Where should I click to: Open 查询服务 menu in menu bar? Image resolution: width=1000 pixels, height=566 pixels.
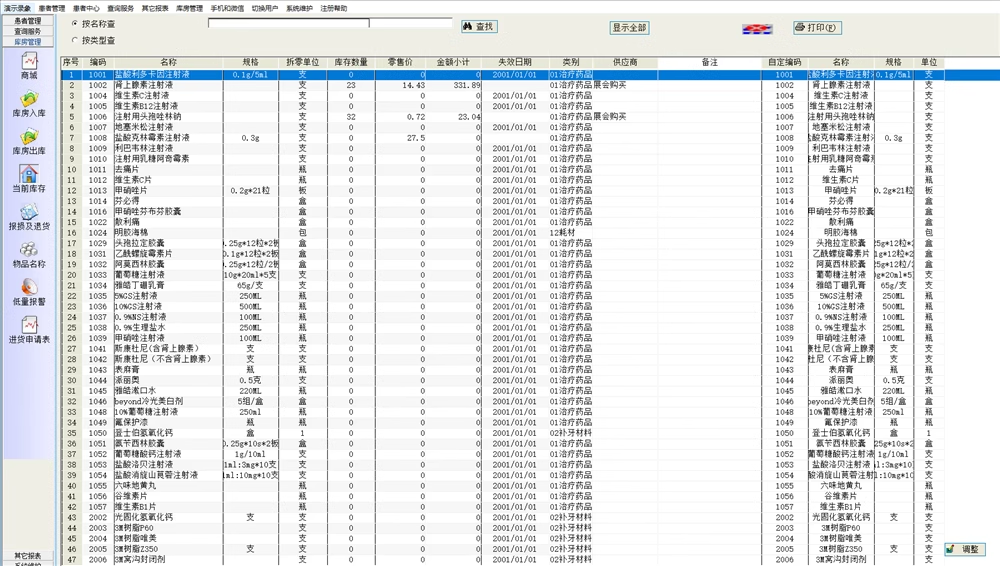(x=121, y=8)
